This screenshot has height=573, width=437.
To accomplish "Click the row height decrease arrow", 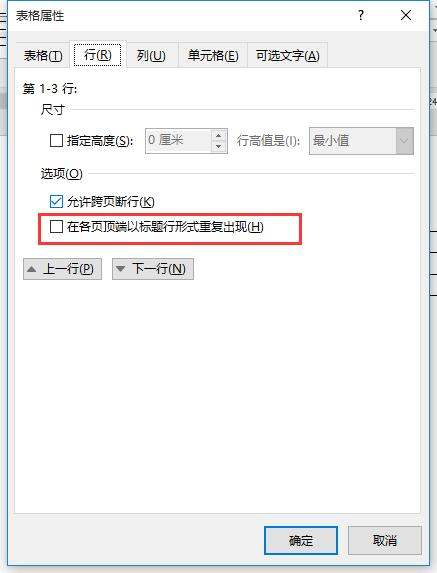I will [x=218, y=147].
